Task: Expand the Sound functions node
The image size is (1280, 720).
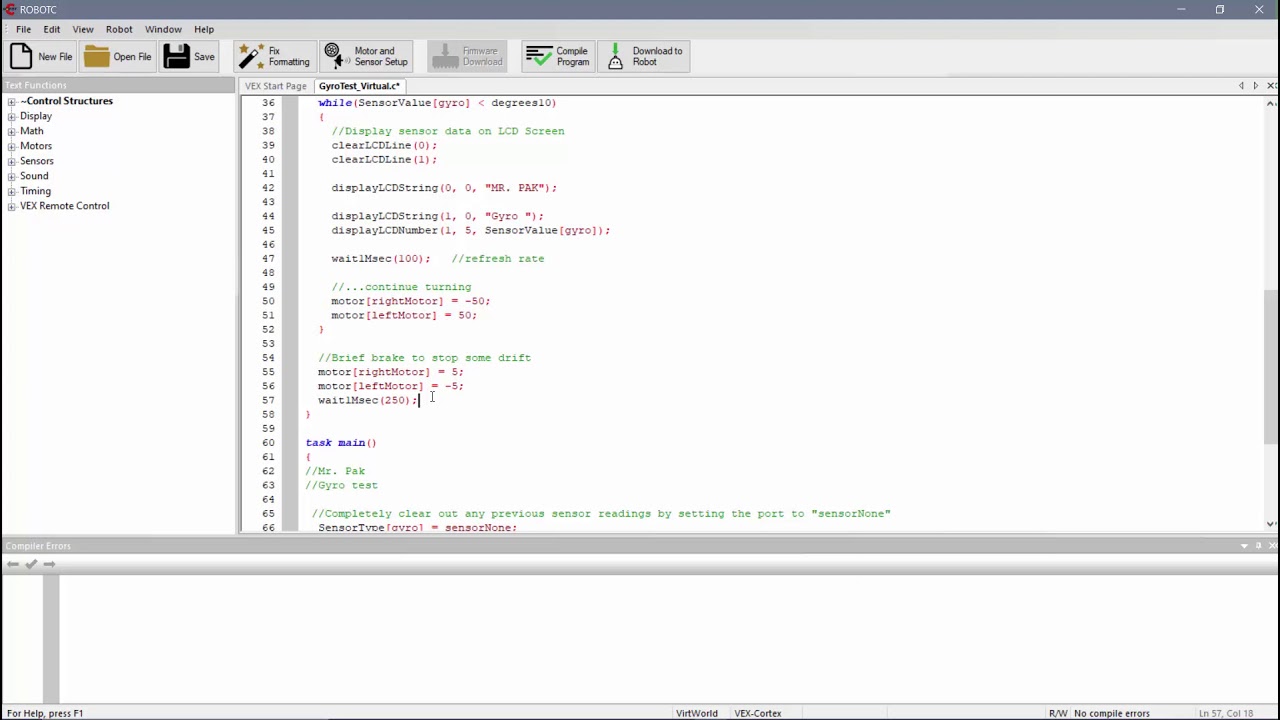Action: 11,176
